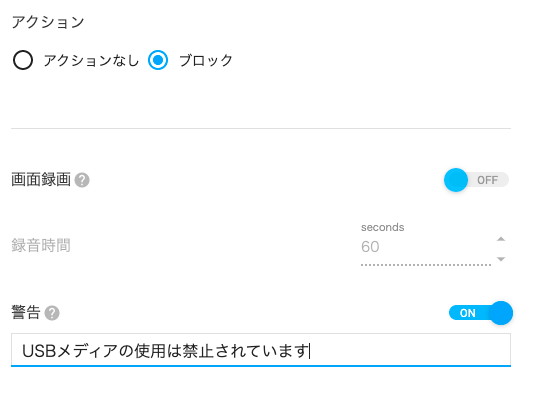
Task: Click the seconds unit label
Action: pos(382,228)
